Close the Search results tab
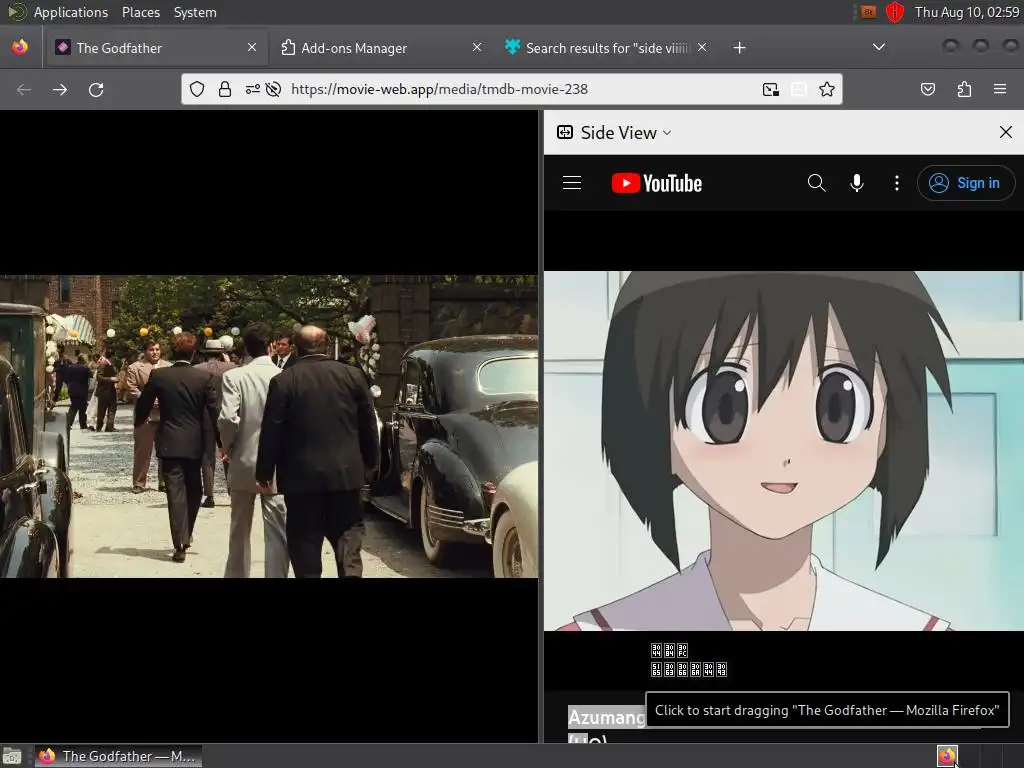Screen dimensions: 1024x768 [701, 48]
